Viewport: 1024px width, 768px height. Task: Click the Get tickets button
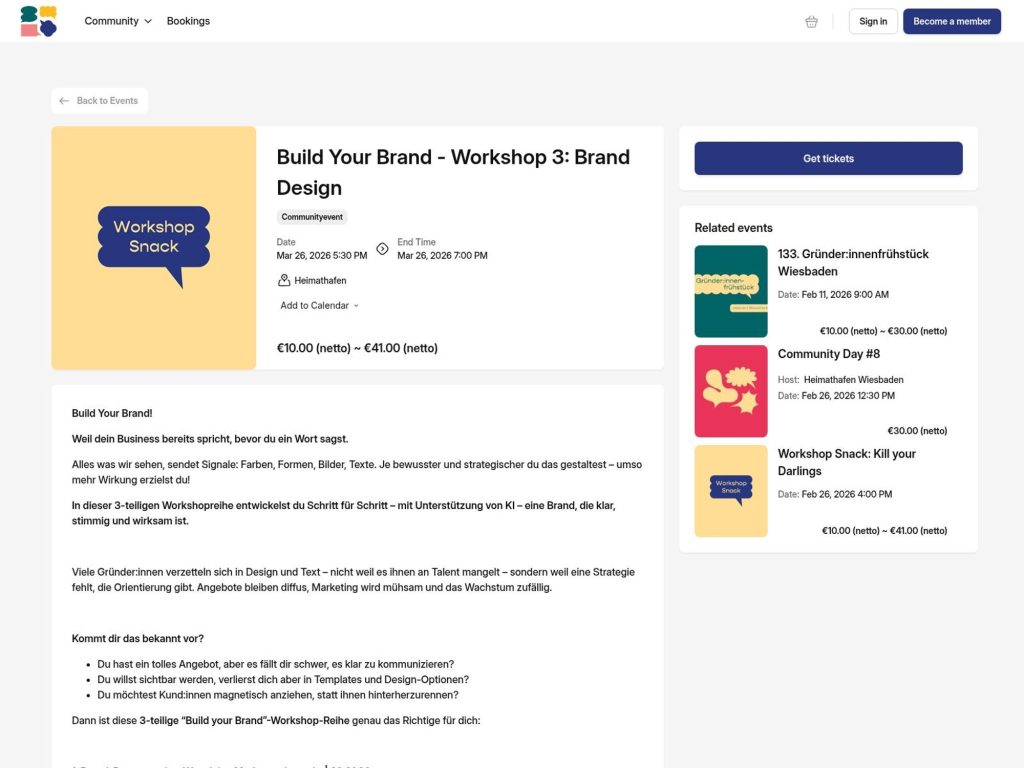pyautogui.click(x=827, y=158)
